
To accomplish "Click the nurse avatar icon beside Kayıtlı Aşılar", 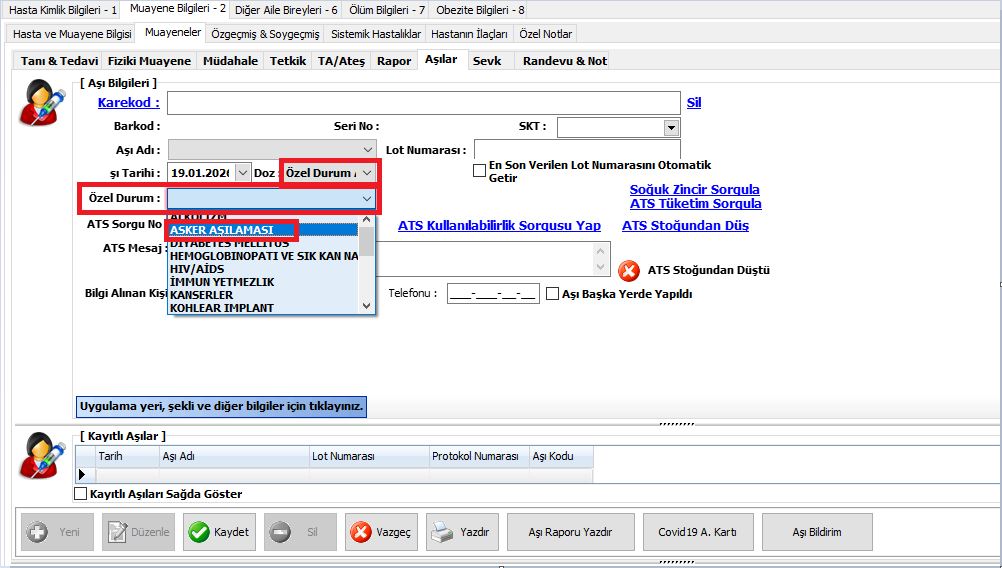I will click(x=42, y=456).
